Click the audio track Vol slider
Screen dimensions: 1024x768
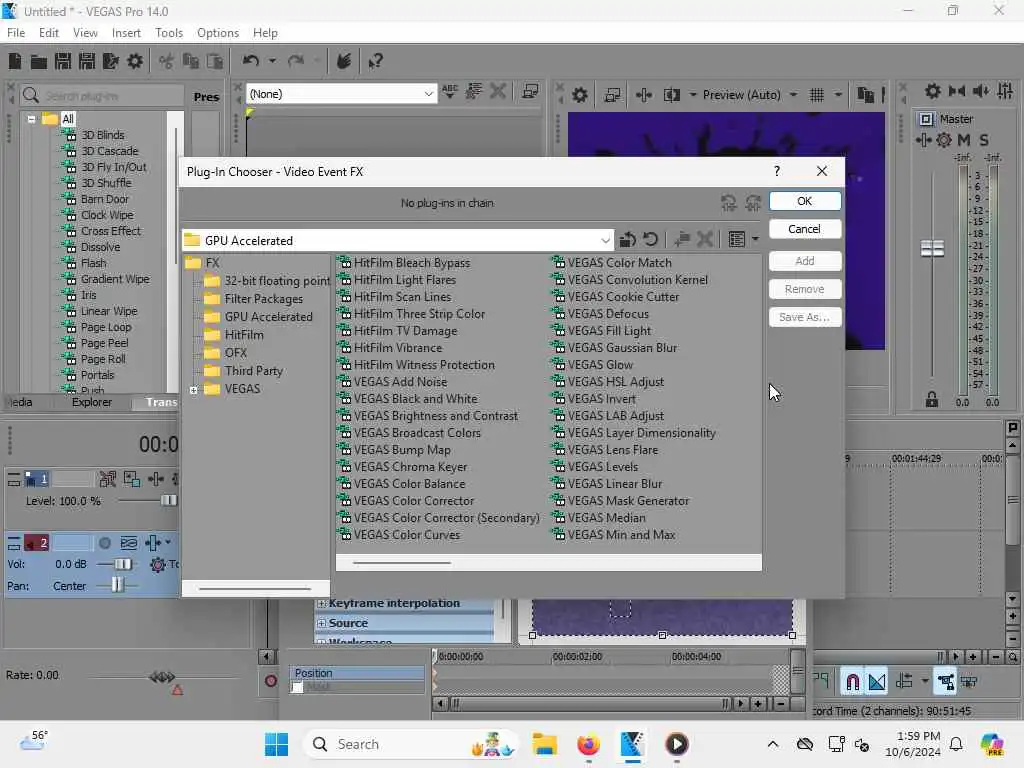122,564
